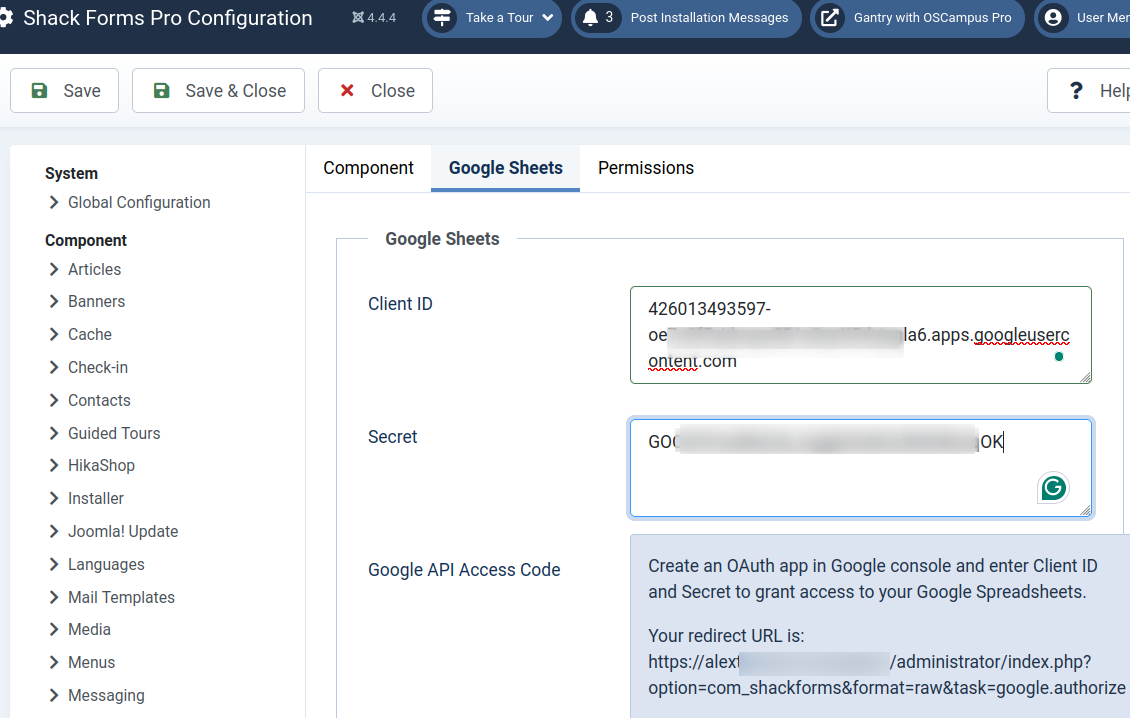This screenshot has height=718, width=1130.
Task: Open the Take a Tour dropdown arrow
Action: click(x=548, y=18)
